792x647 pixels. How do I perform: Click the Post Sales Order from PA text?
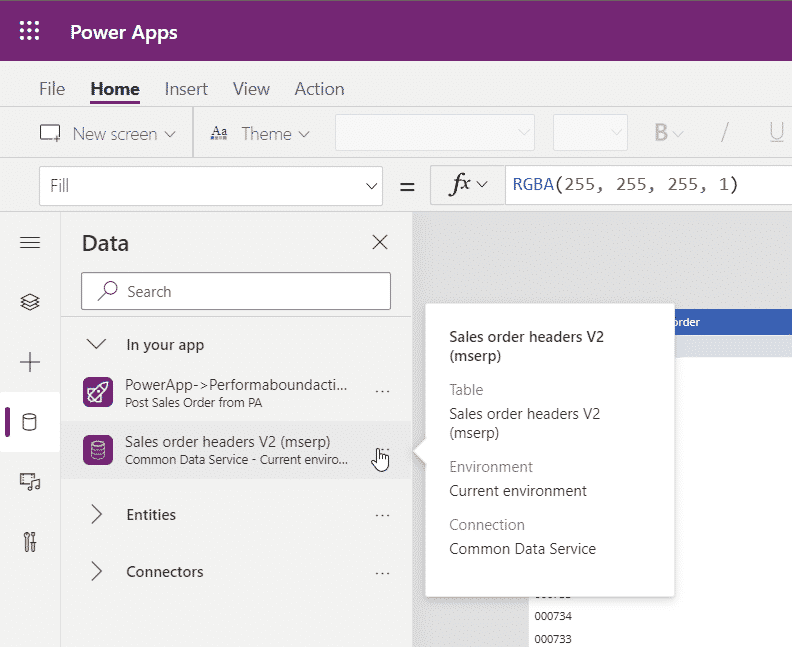[x=193, y=403]
